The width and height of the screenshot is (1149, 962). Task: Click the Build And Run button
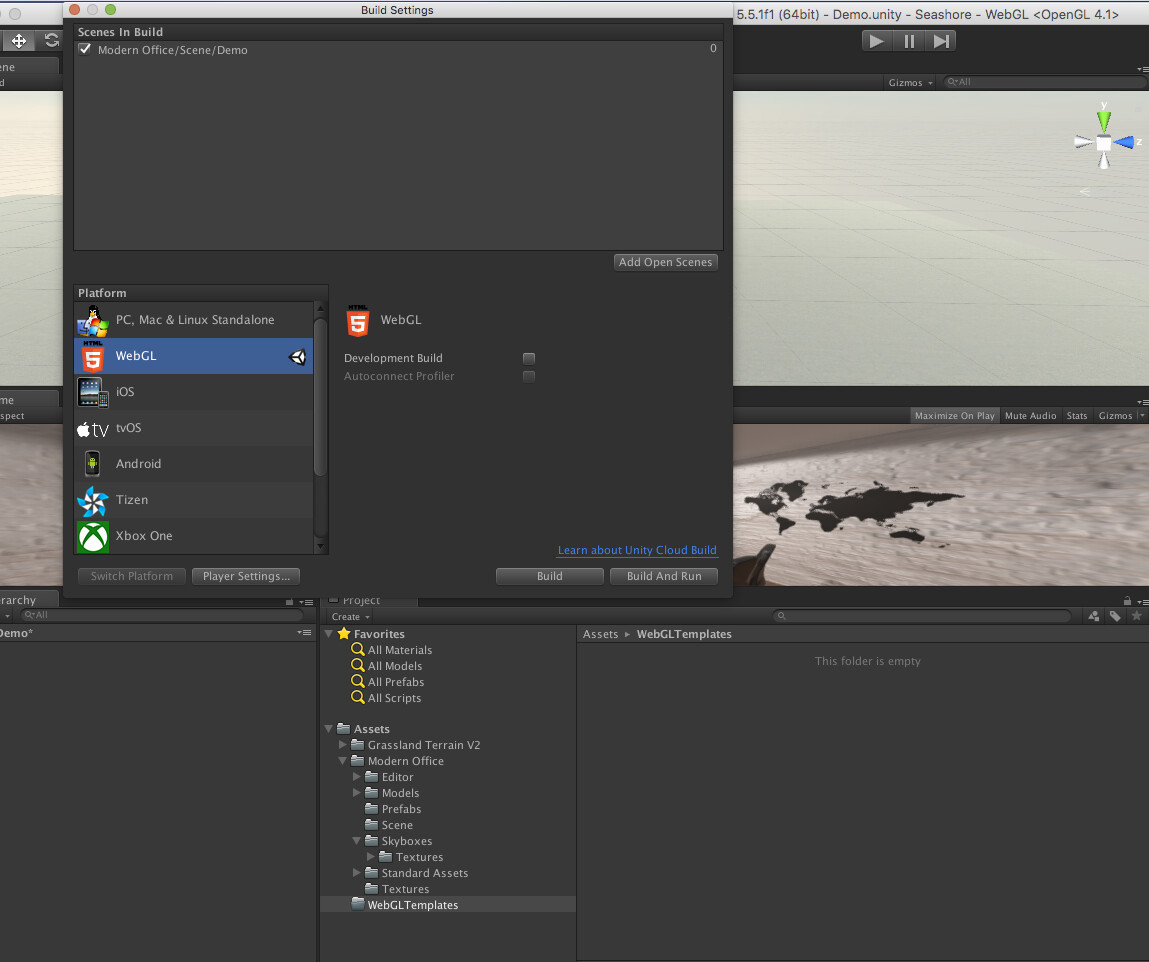[663, 576]
